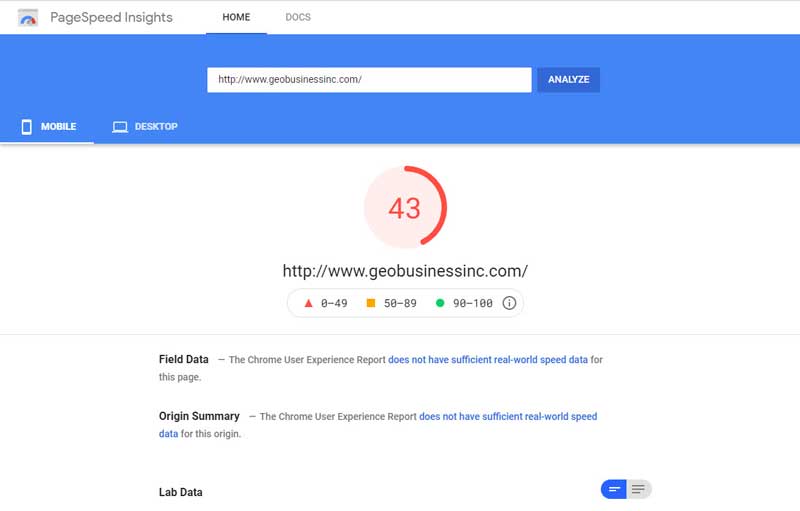Click the 43 performance score gauge
The image size is (800, 511).
(x=406, y=207)
